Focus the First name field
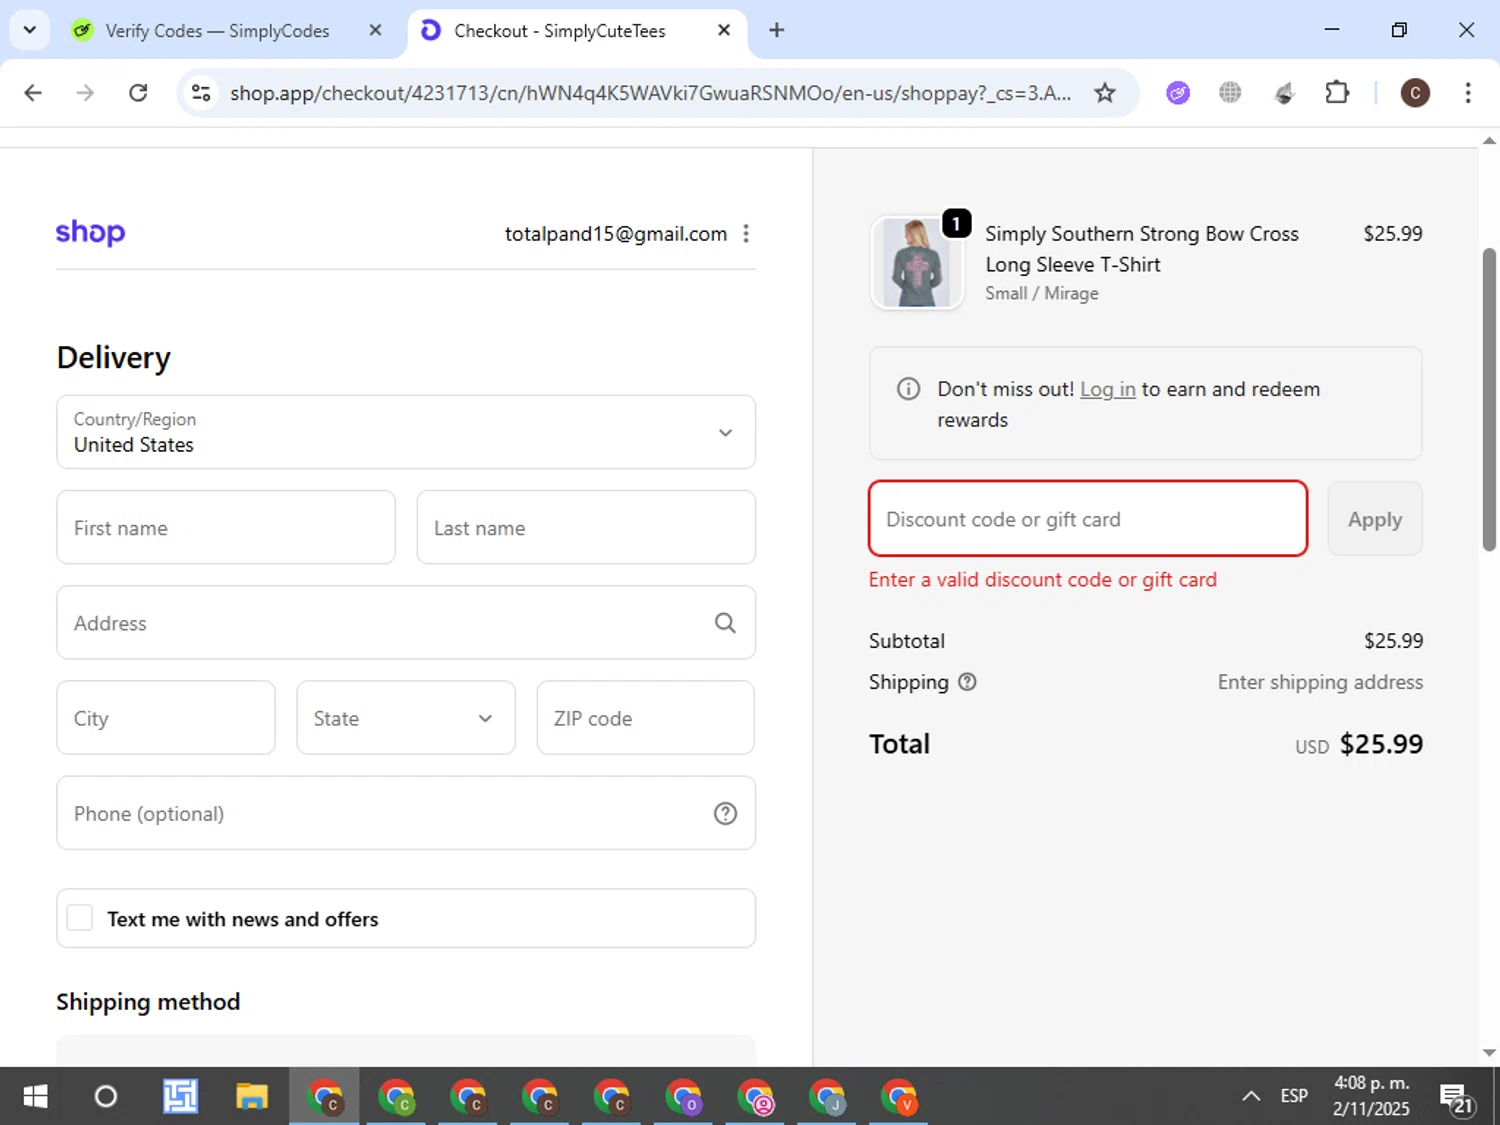This screenshot has width=1500, height=1125. (226, 527)
